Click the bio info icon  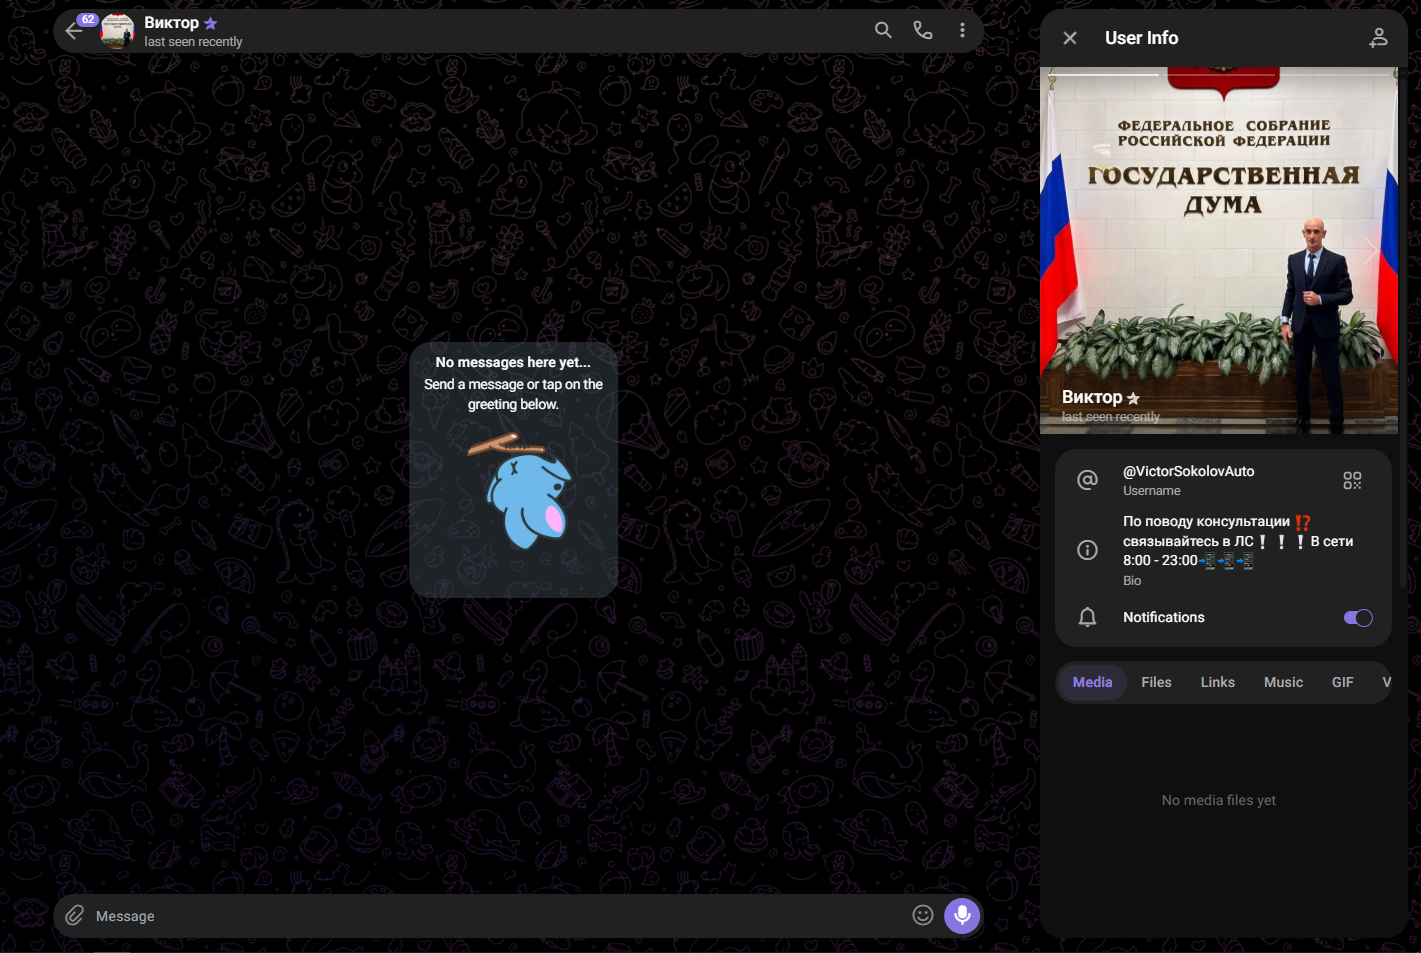[1087, 550]
